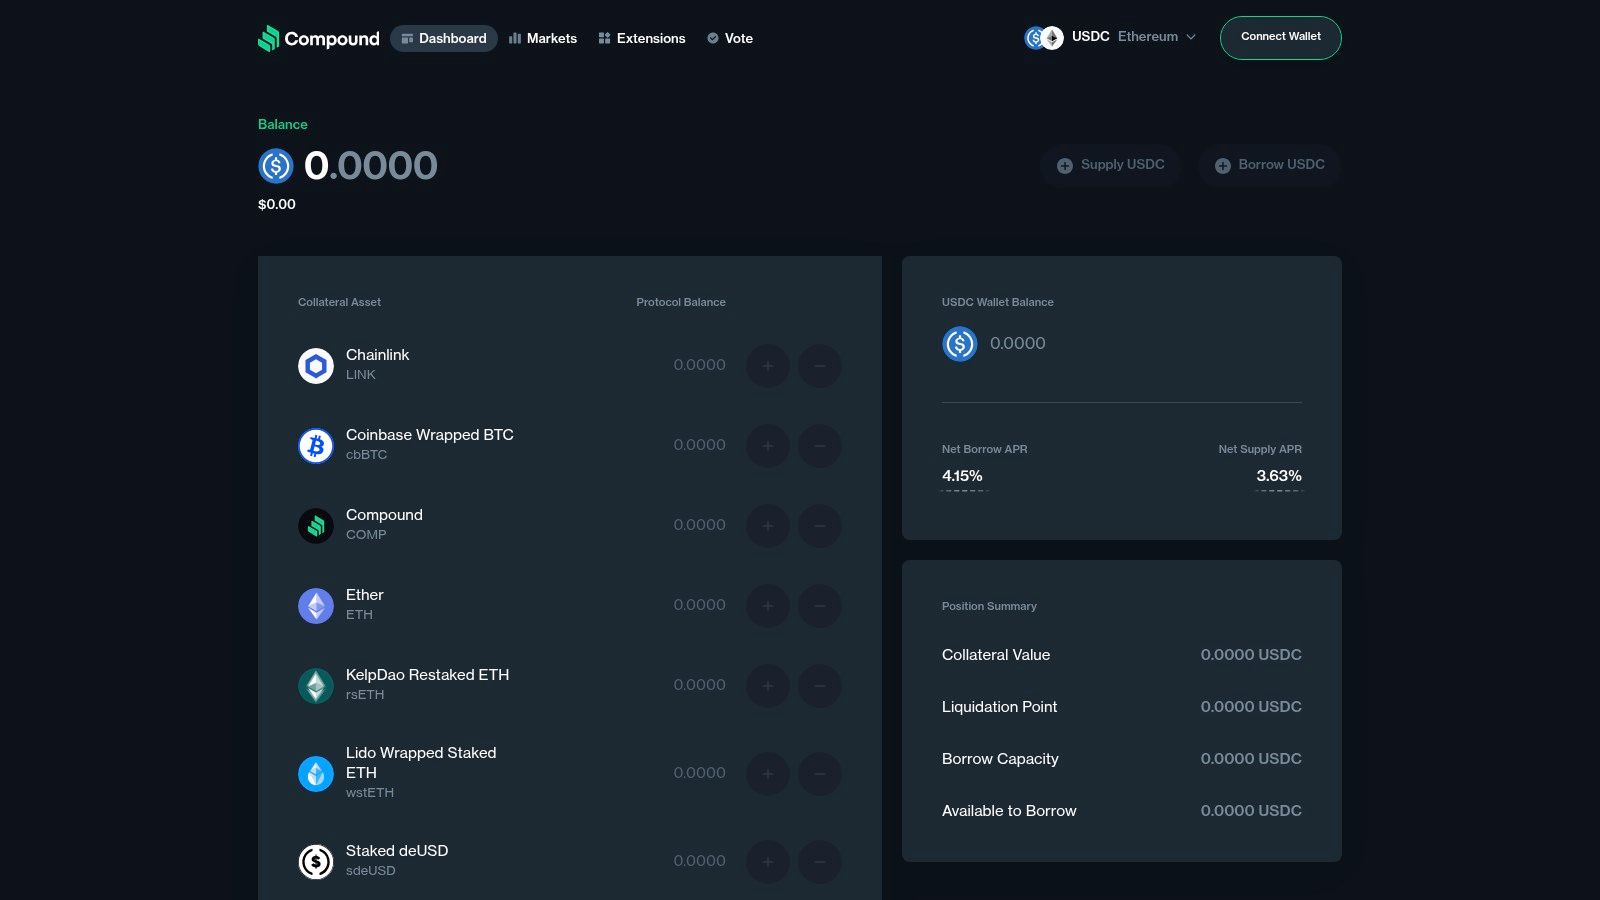This screenshot has height=900, width=1600.
Task: Click the Connect Wallet button
Action: [x=1281, y=37]
